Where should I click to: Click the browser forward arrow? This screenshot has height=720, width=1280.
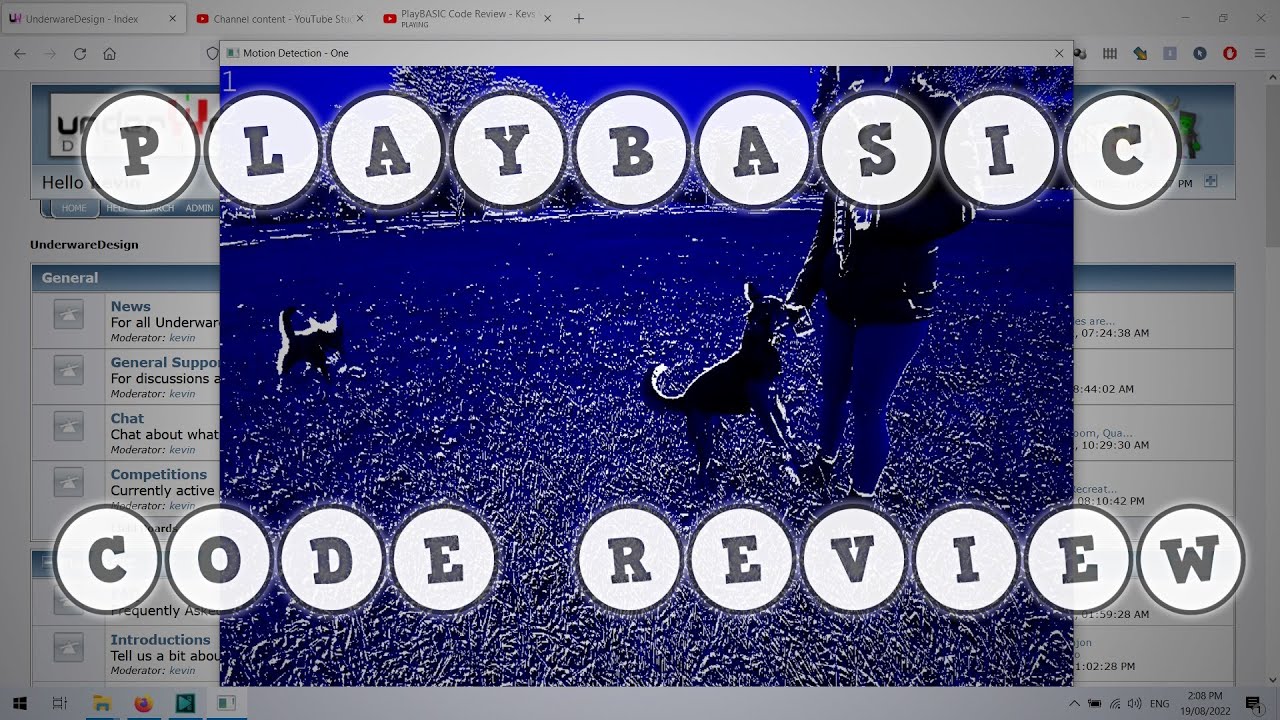(x=50, y=54)
